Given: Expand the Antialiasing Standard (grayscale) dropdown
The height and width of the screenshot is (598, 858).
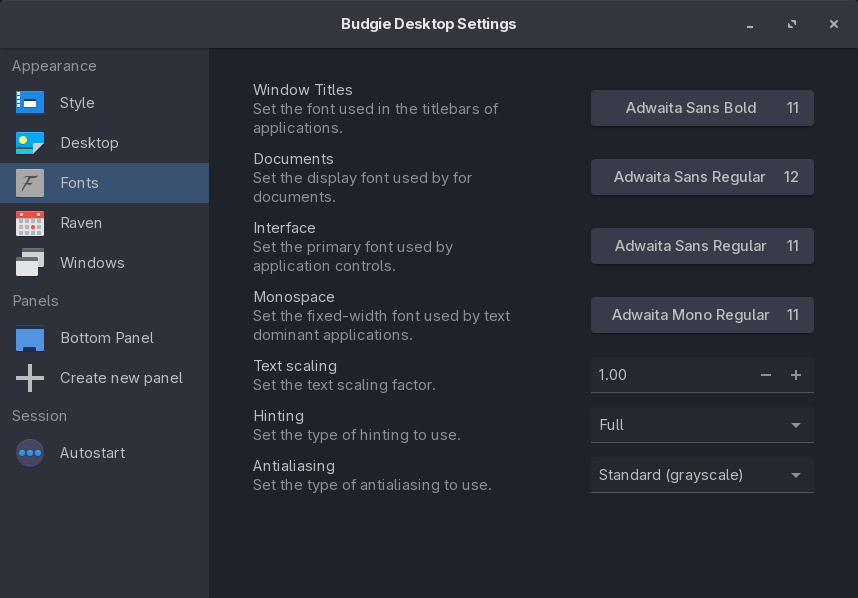Looking at the screenshot, I should click(x=701, y=475).
